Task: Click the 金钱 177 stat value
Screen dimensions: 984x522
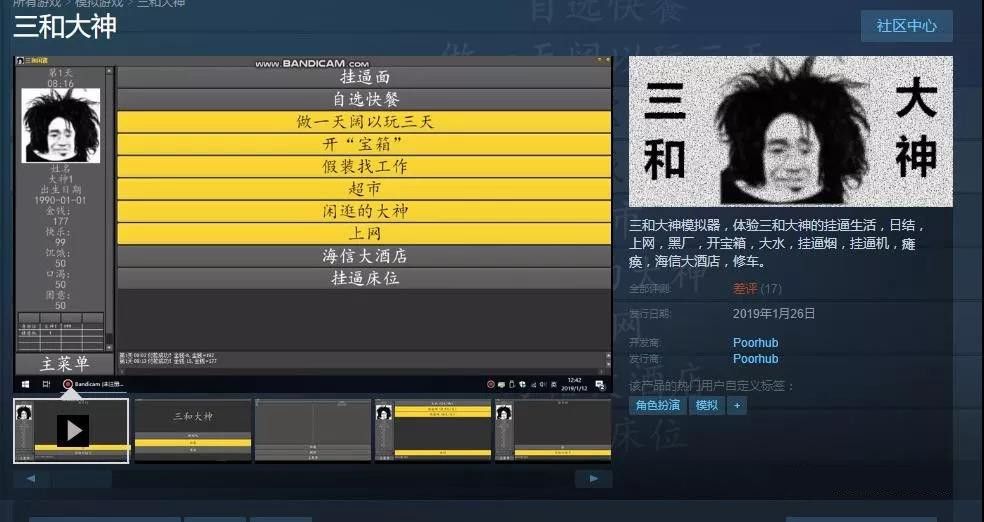Action: [61, 221]
